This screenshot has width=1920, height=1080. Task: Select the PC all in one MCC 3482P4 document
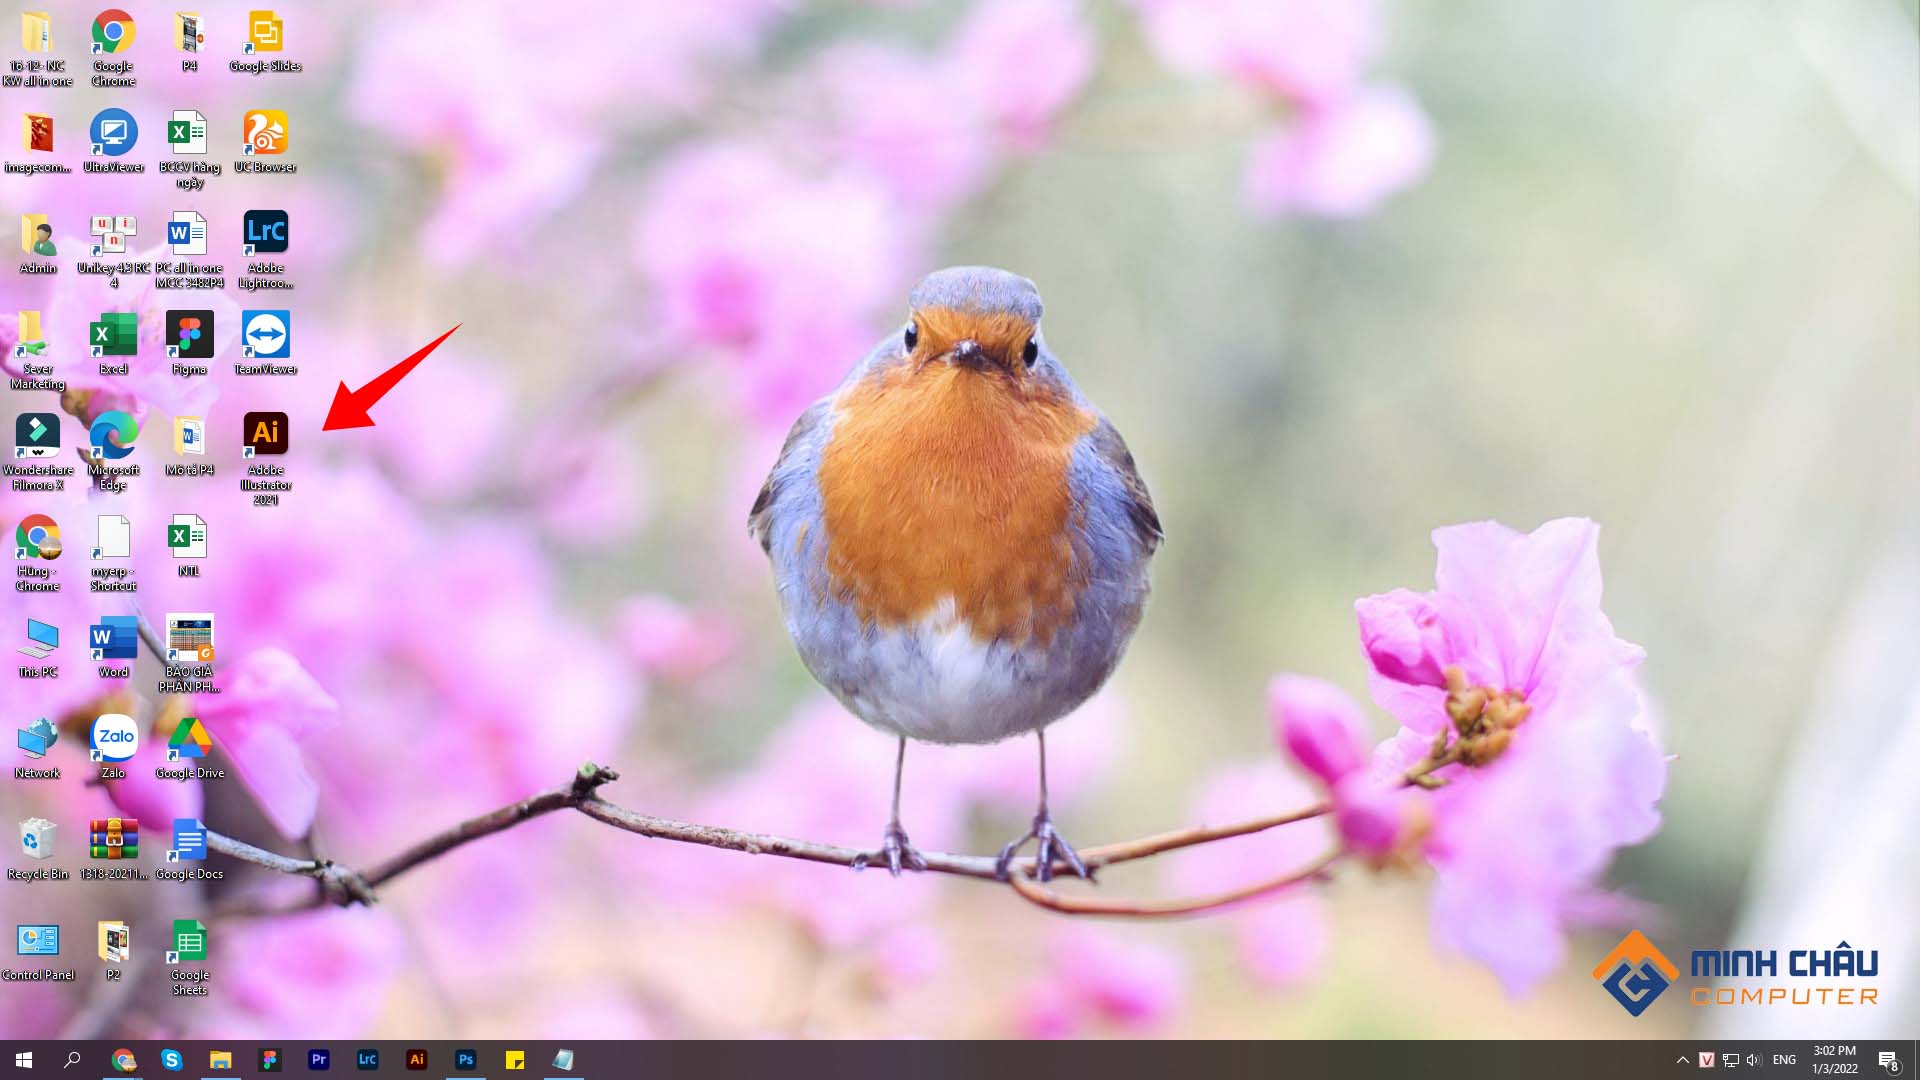[x=189, y=250]
